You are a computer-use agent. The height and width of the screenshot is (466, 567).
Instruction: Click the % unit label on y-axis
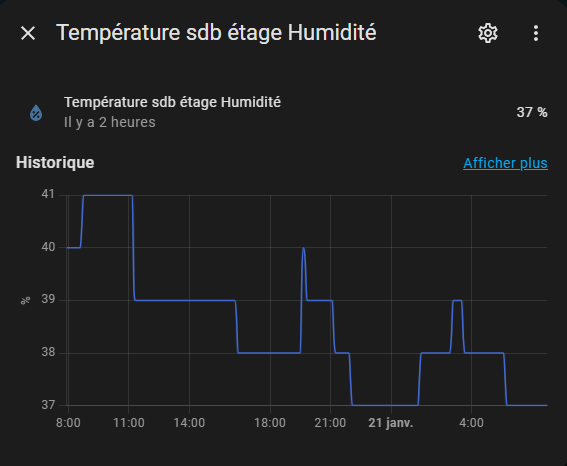pyautogui.click(x=25, y=300)
